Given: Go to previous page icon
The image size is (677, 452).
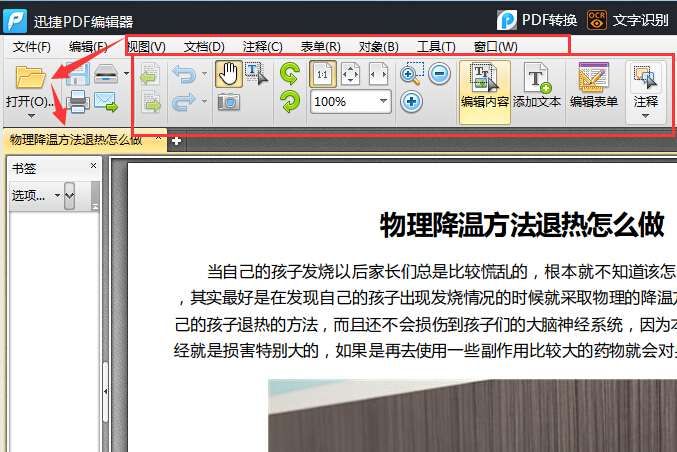Looking at the screenshot, I should tap(150, 74).
